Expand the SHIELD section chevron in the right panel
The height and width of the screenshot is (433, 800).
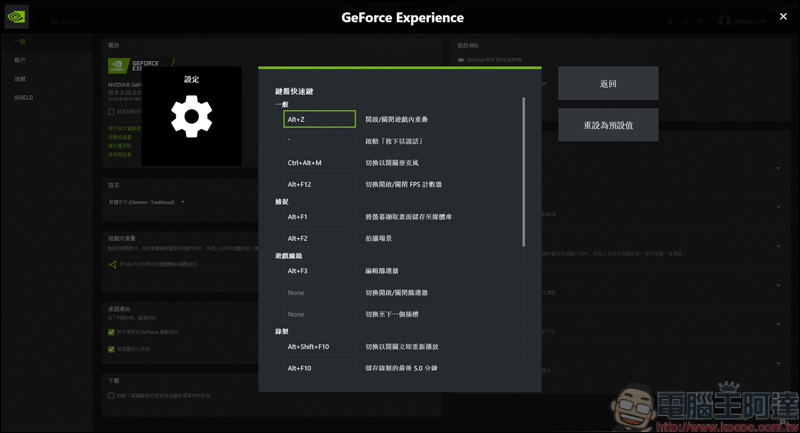(x=779, y=207)
